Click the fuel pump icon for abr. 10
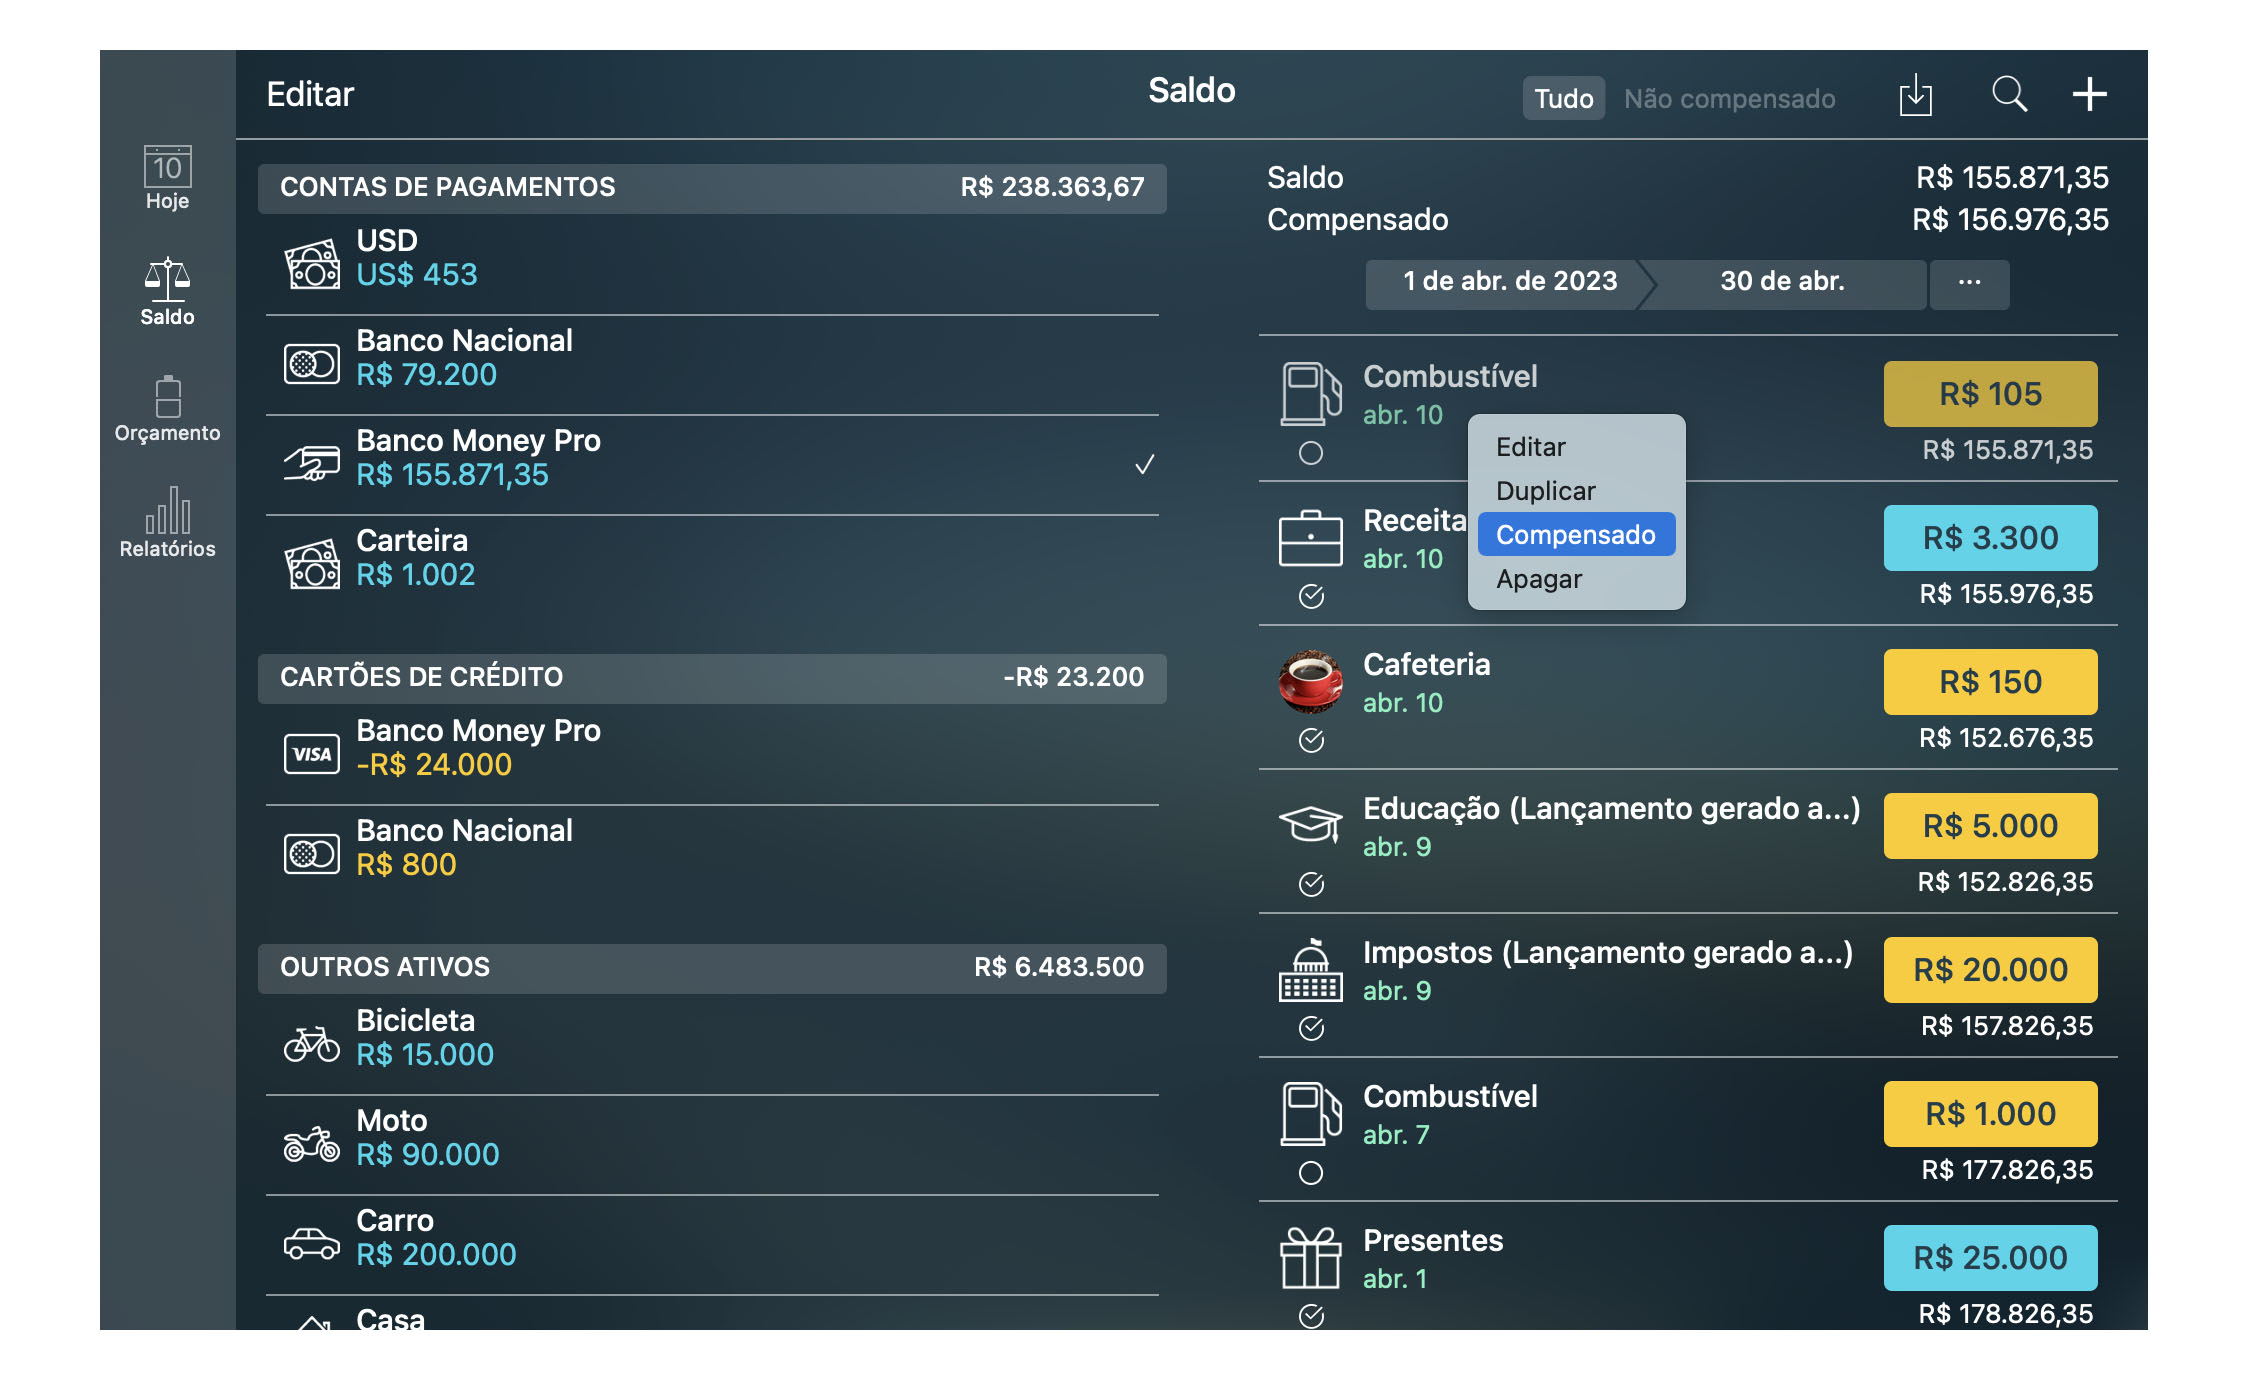This screenshot has width=2248, height=1380. (1311, 394)
